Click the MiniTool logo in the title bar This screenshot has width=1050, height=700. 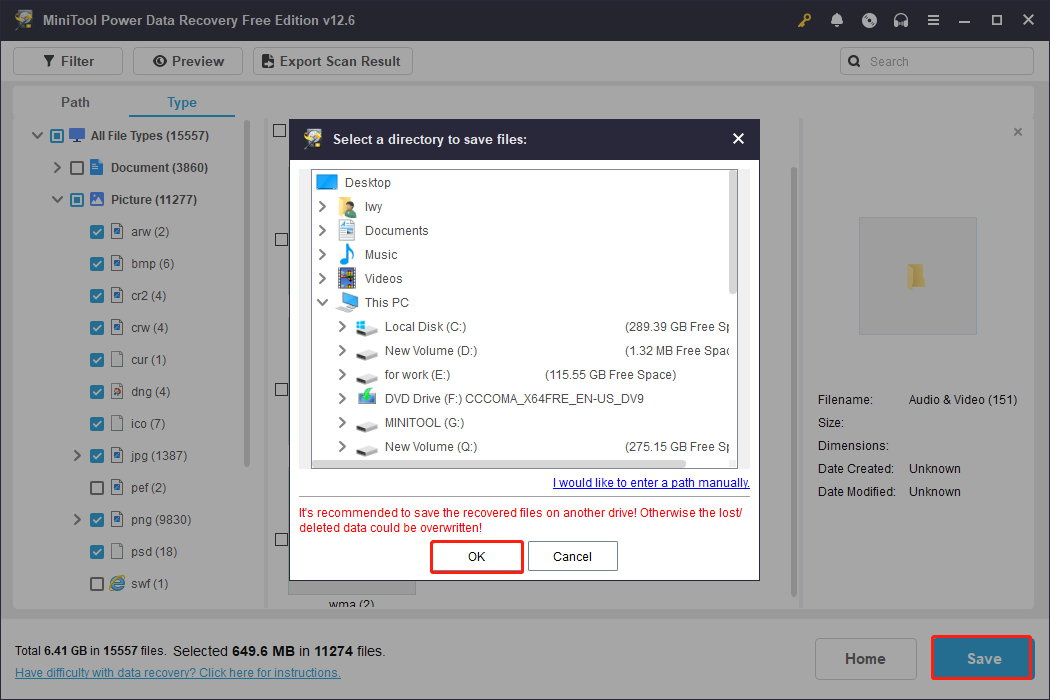tap(23, 20)
